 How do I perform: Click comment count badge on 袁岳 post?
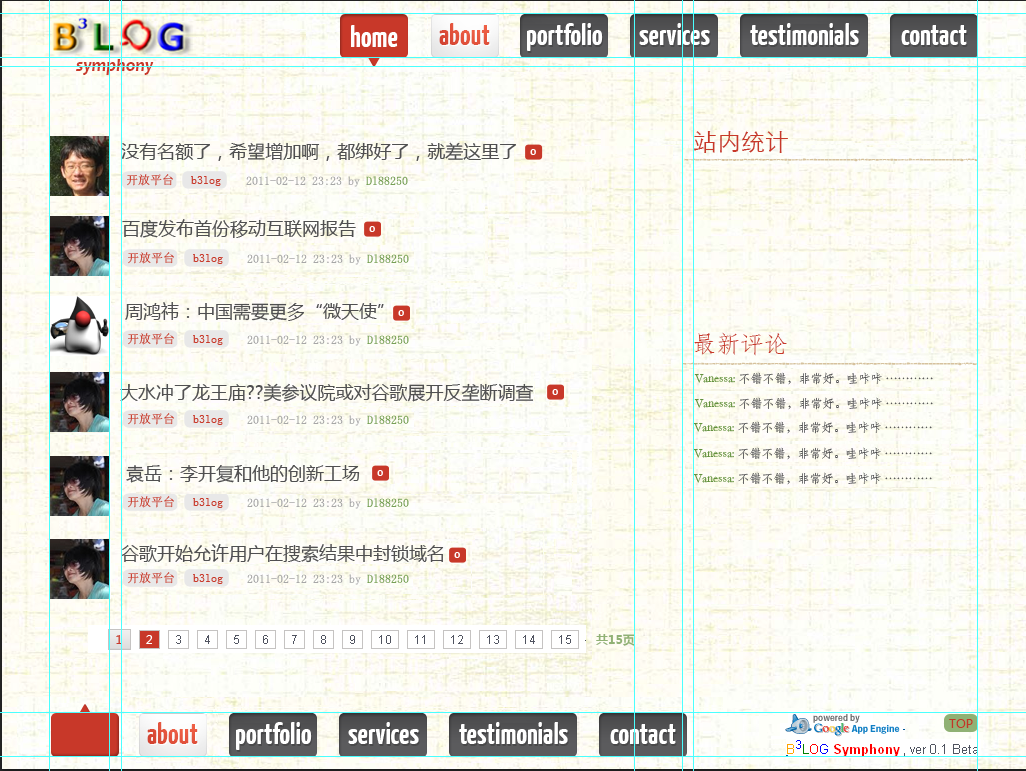(x=380, y=473)
